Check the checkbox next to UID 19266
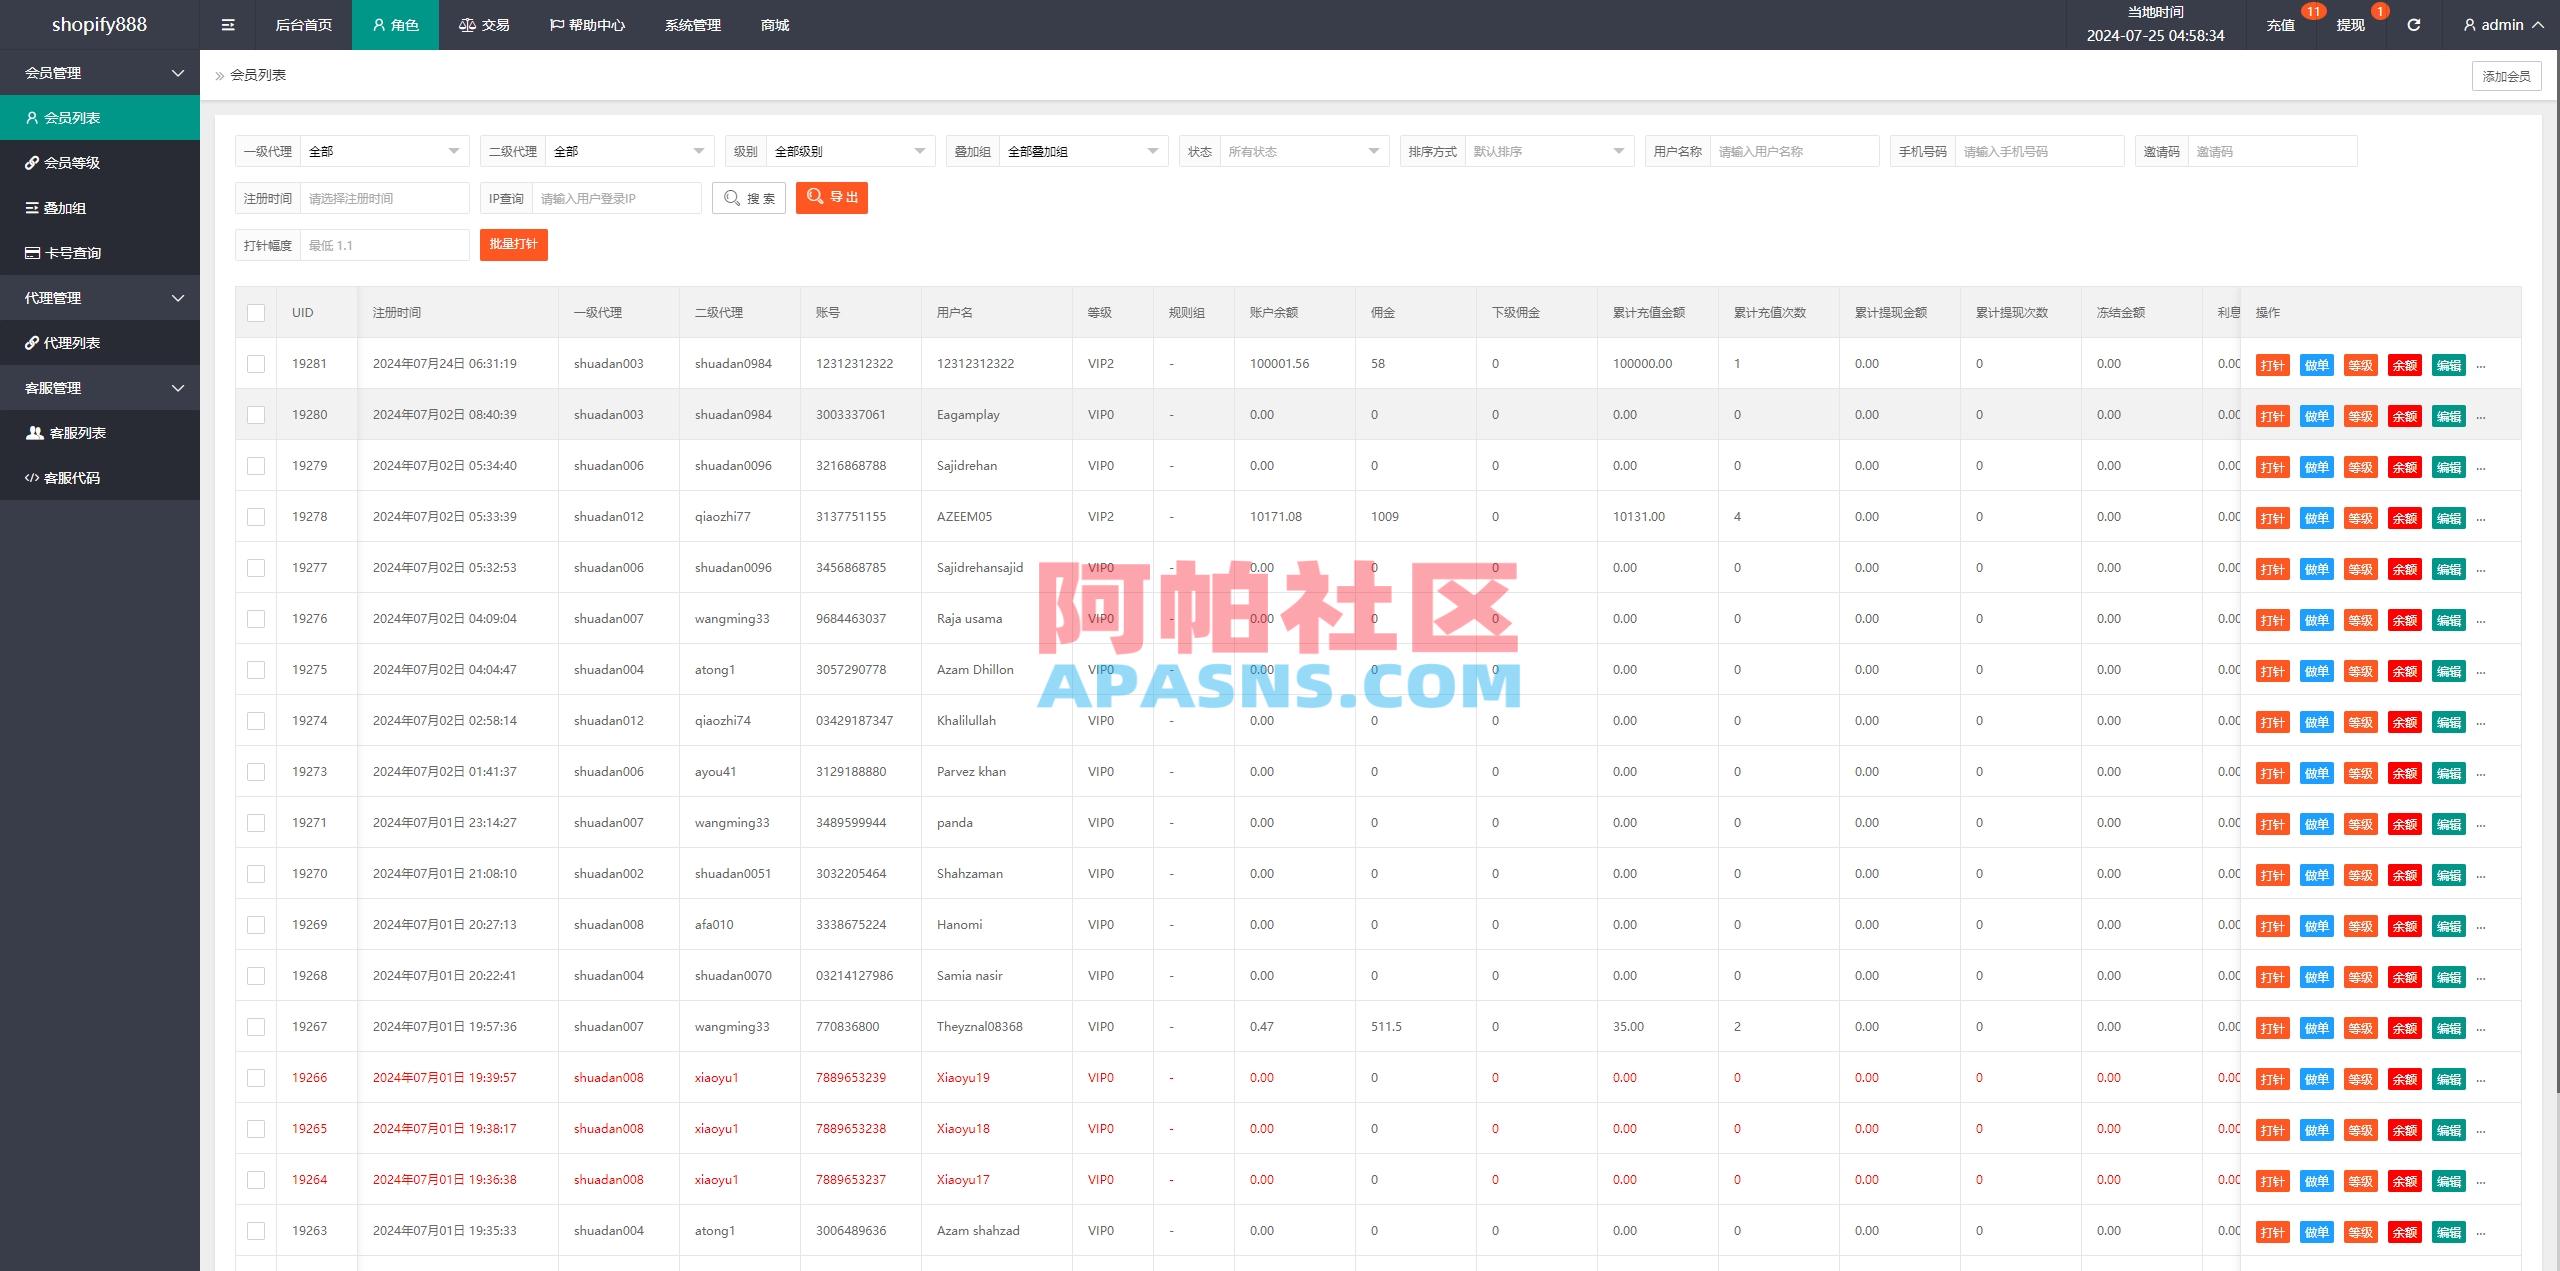Screen dimensions: 2560x1271 pyautogui.click(x=256, y=1077)
